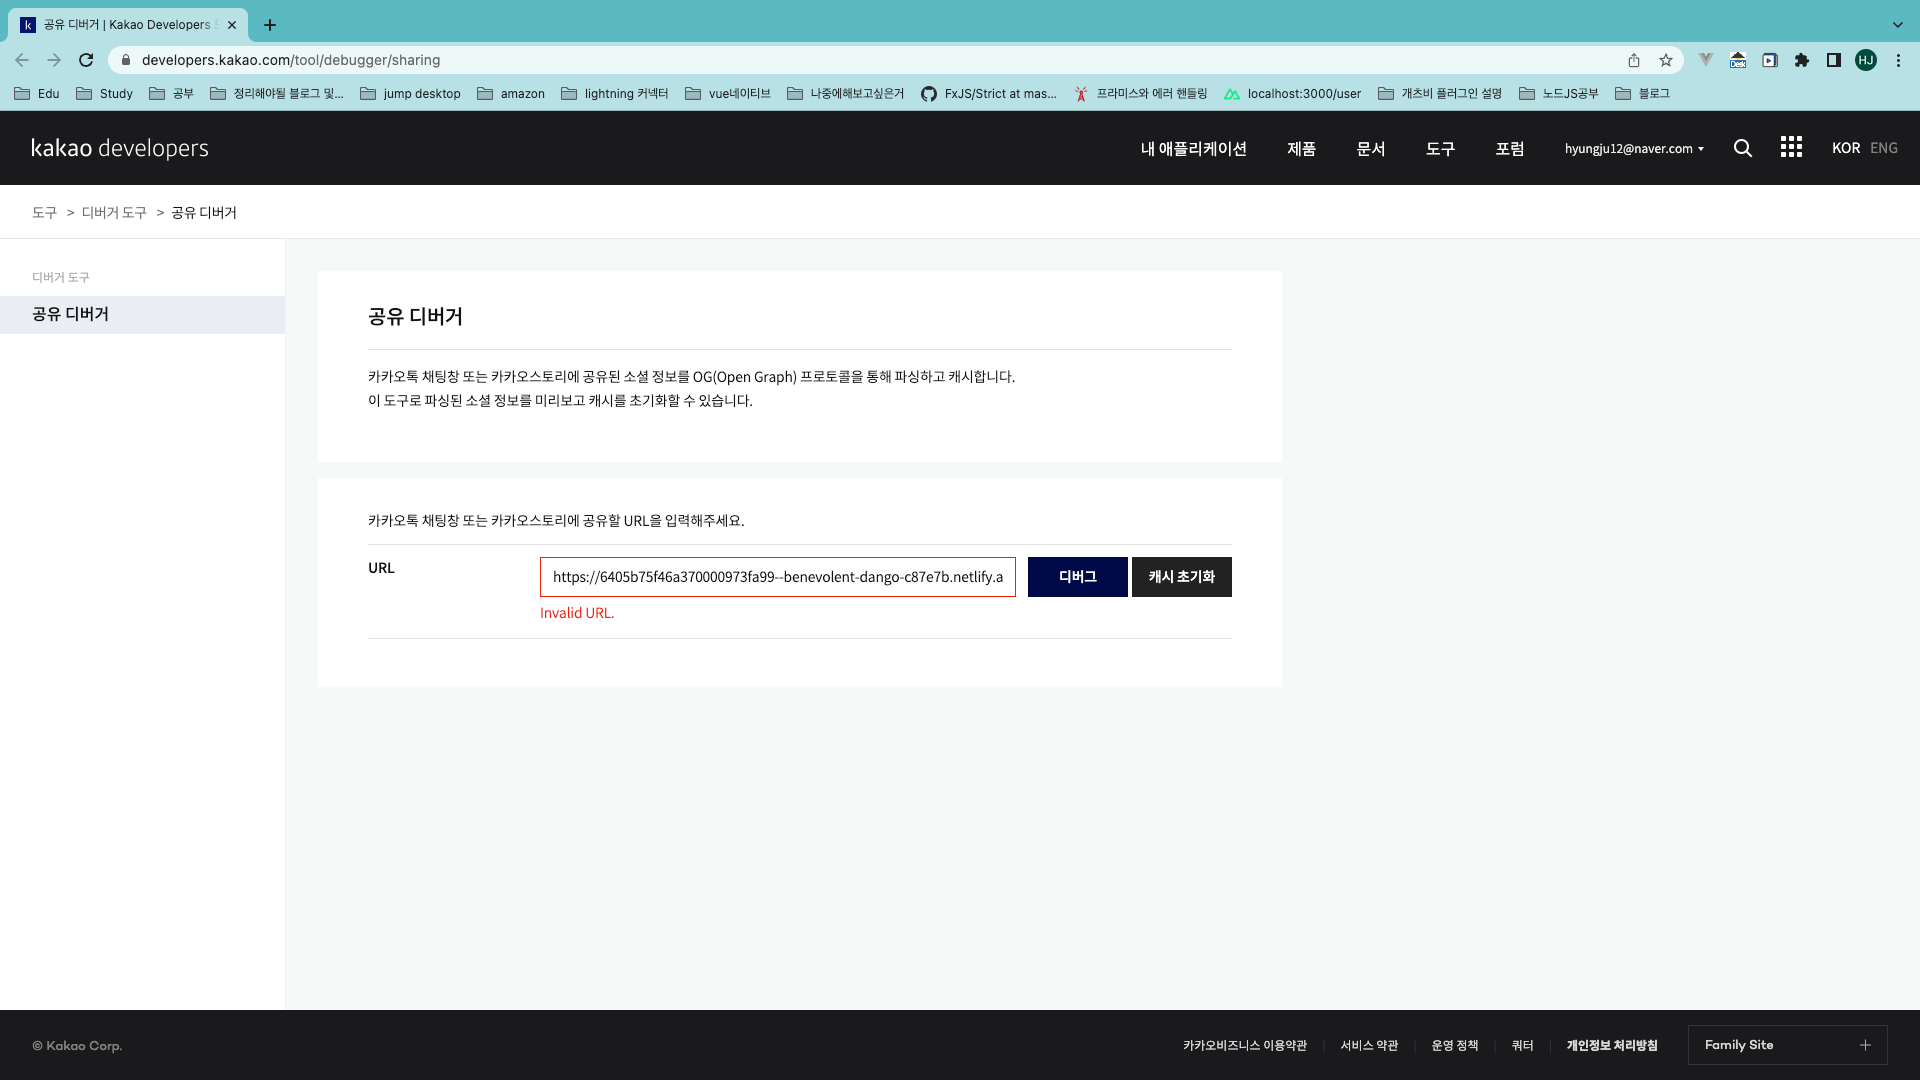The image size is (1920, 1080).
Task: Open 쿼터 footer link
Action: 1522,1045
